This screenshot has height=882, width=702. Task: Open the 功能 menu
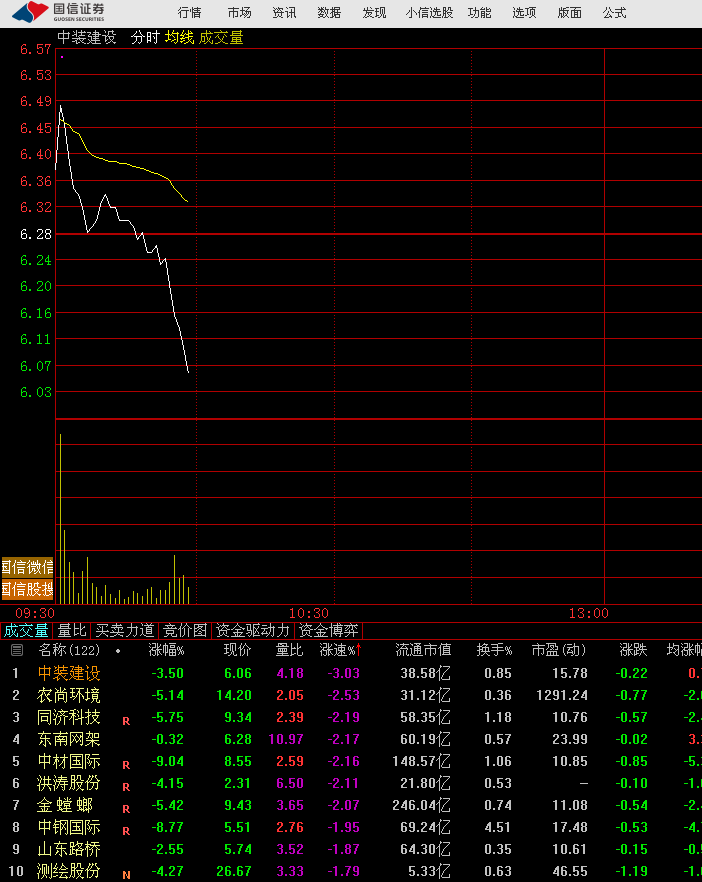[x=479, y=12]
